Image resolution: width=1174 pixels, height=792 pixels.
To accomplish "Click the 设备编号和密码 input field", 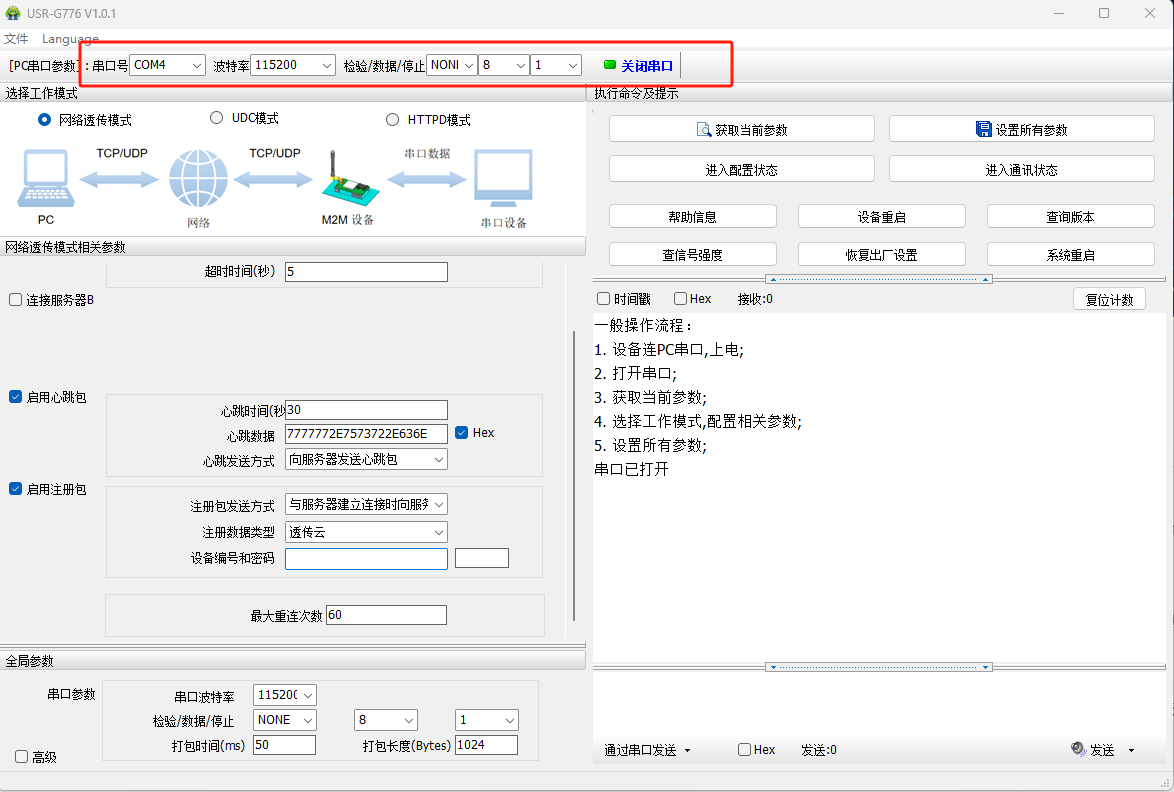I will click(x=366, y=559).
